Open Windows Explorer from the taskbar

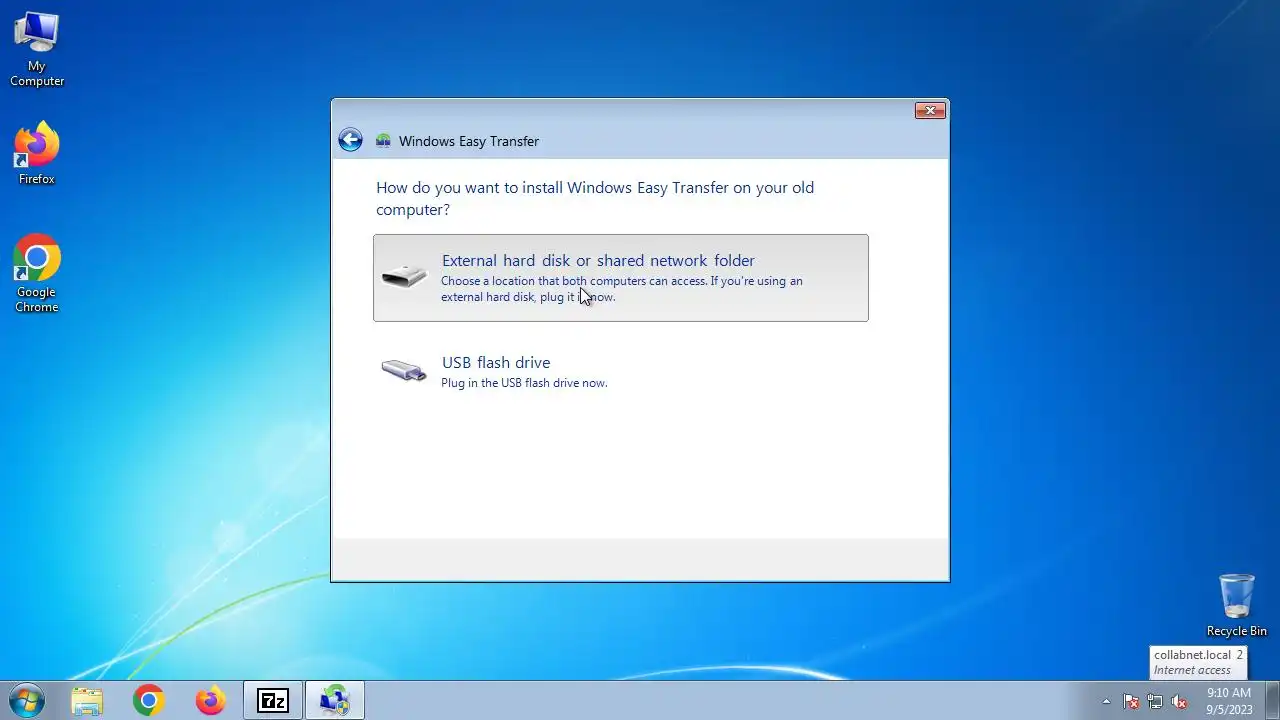click(x=87, y=701)
